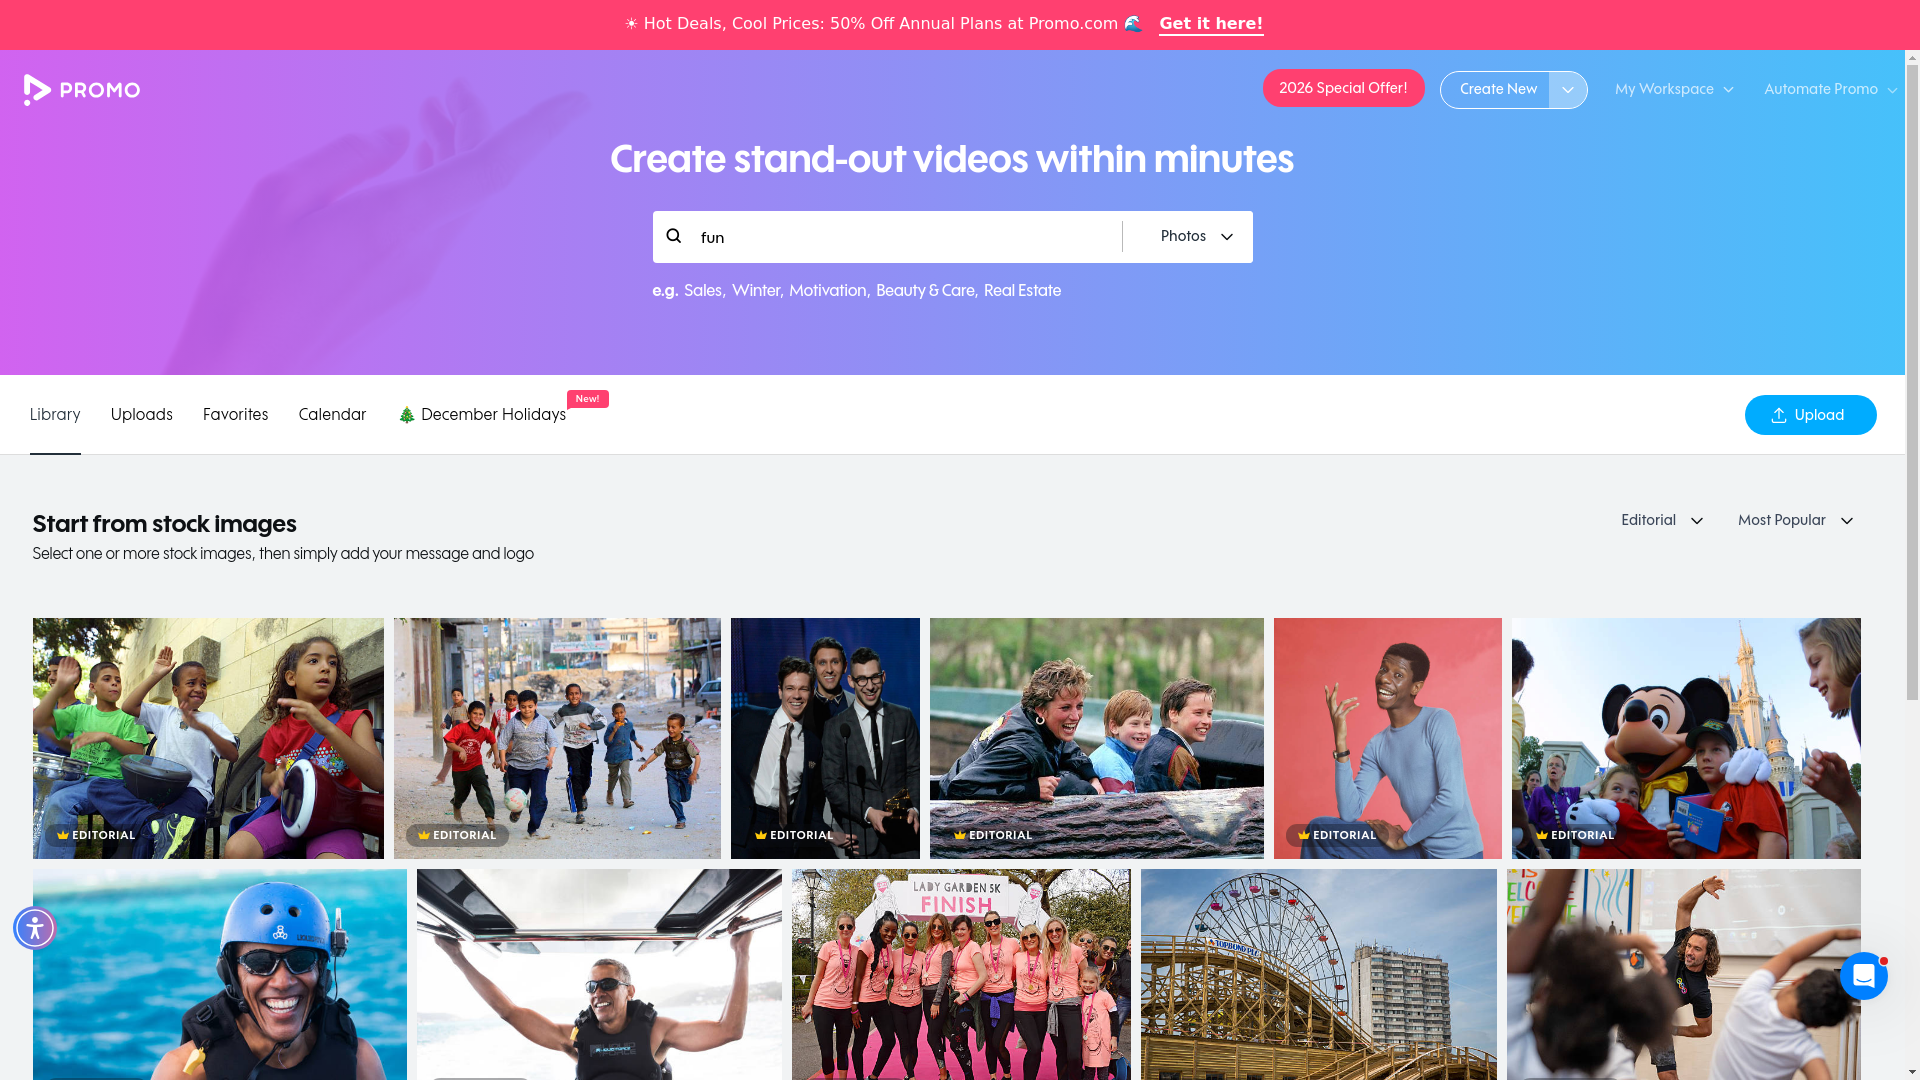Click the Editorial crown badge on kids drumming photo

[96, 835]
